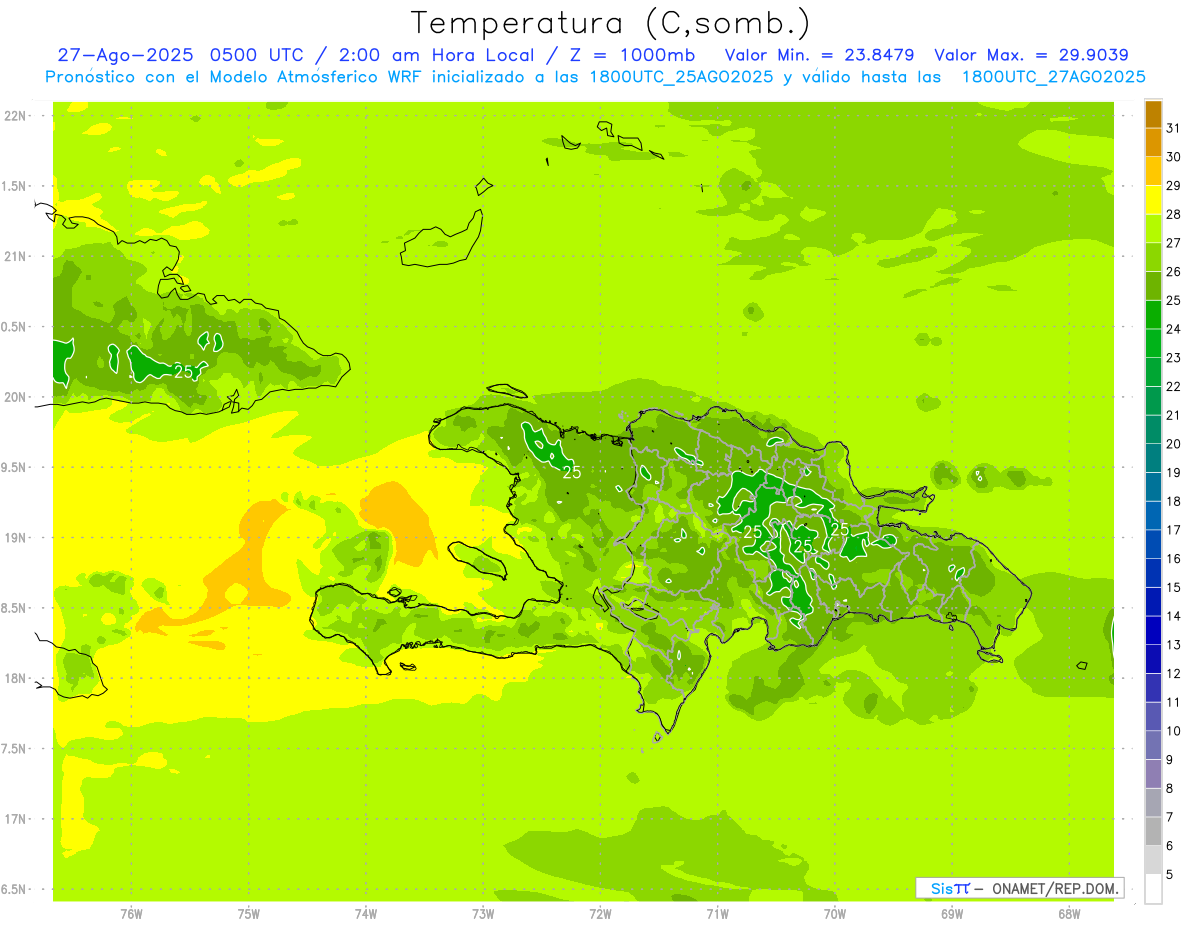Select the yellow legend swatch between 29 and 28

[1153, 200]
